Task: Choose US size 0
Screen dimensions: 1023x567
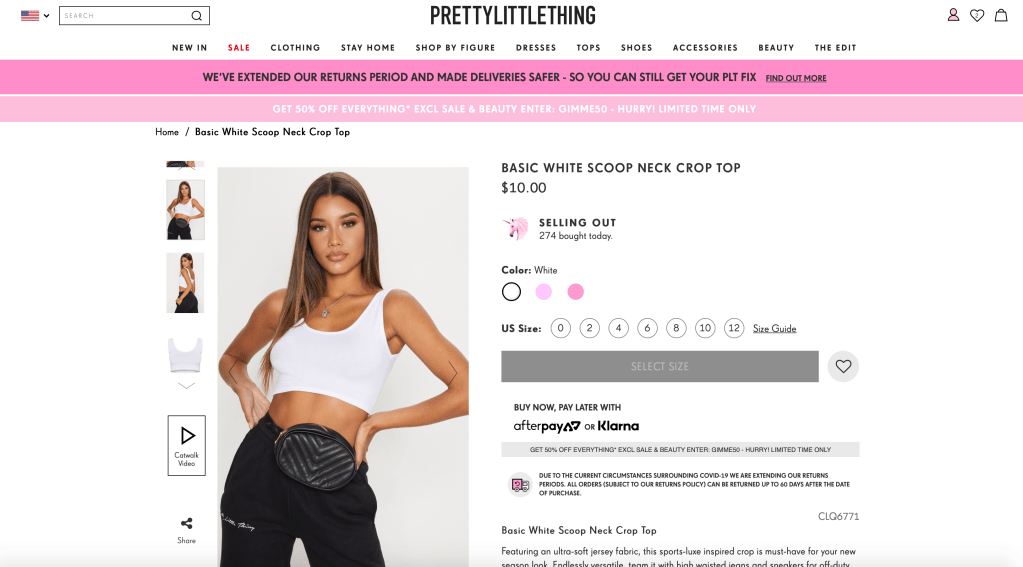Action: (x=560, y=328)
